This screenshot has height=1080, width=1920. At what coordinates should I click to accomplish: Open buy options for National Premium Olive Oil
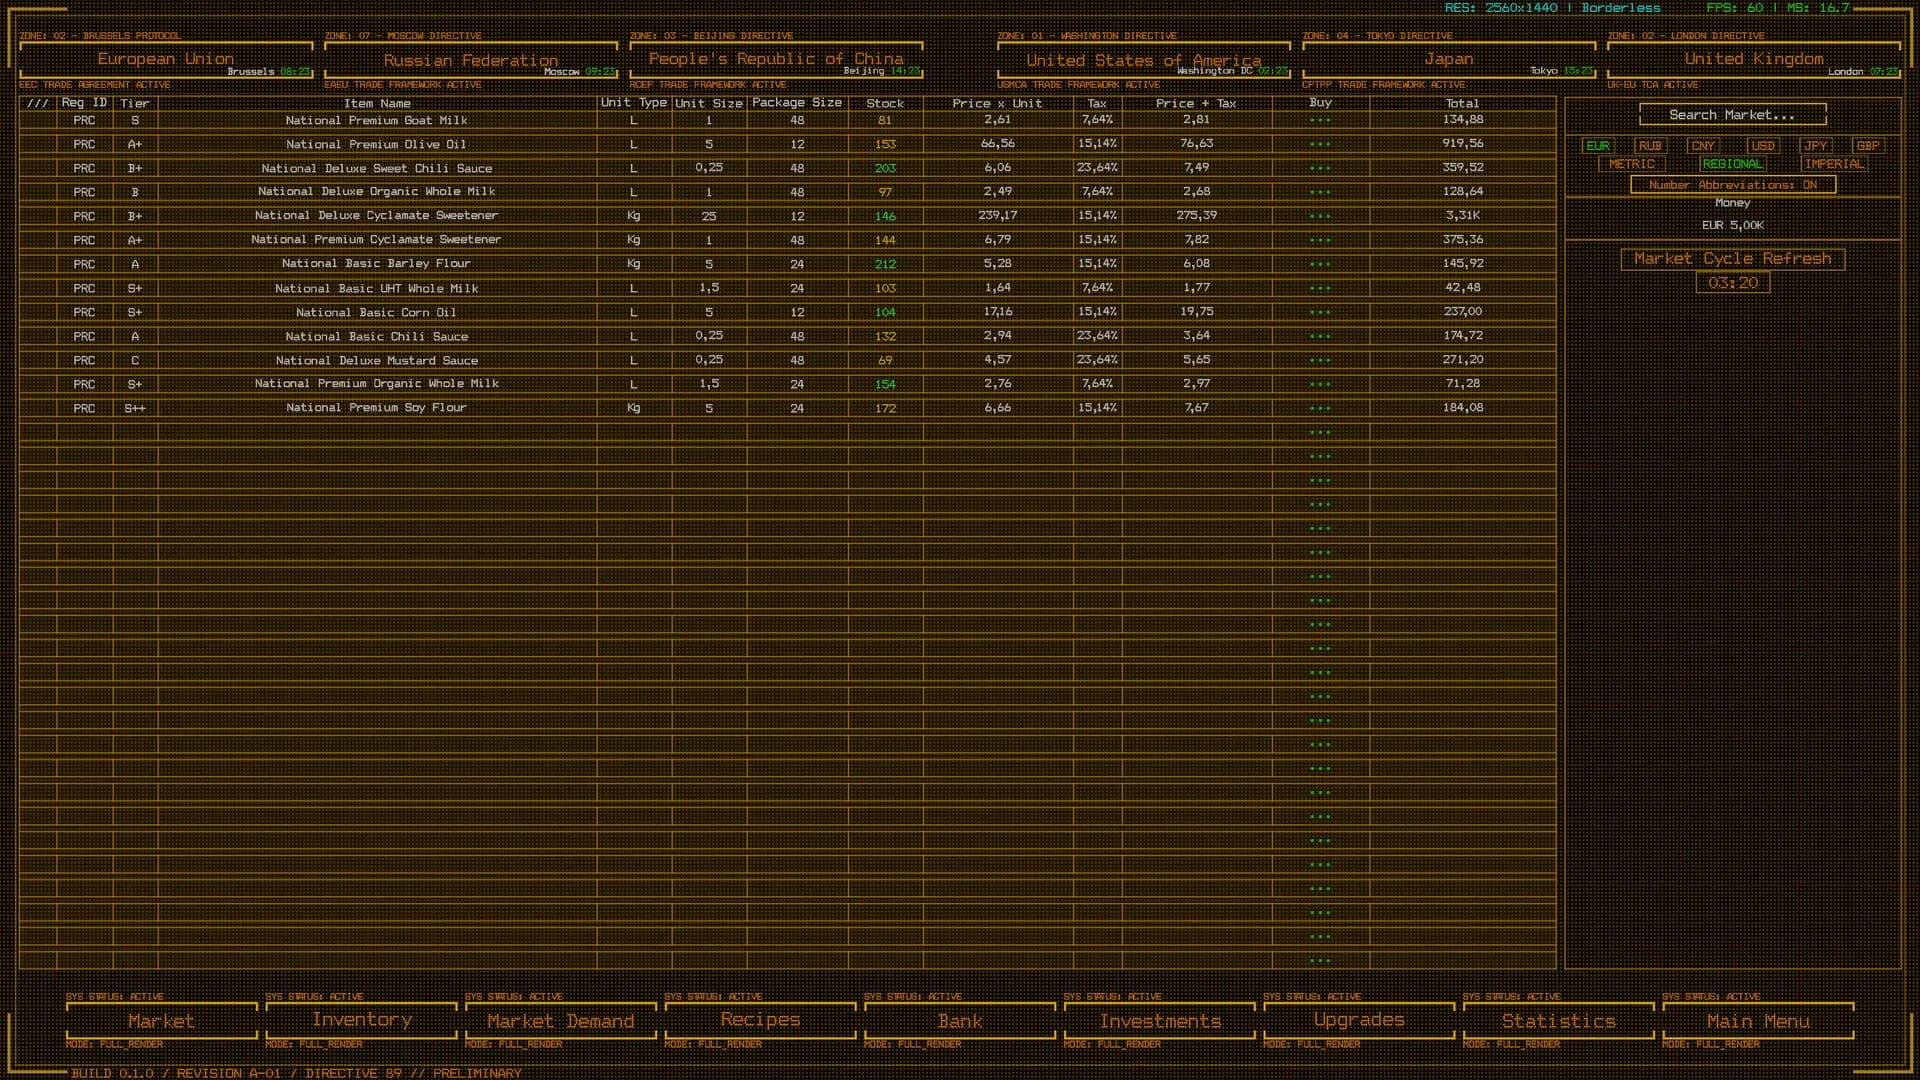(x=1320, y=144)
